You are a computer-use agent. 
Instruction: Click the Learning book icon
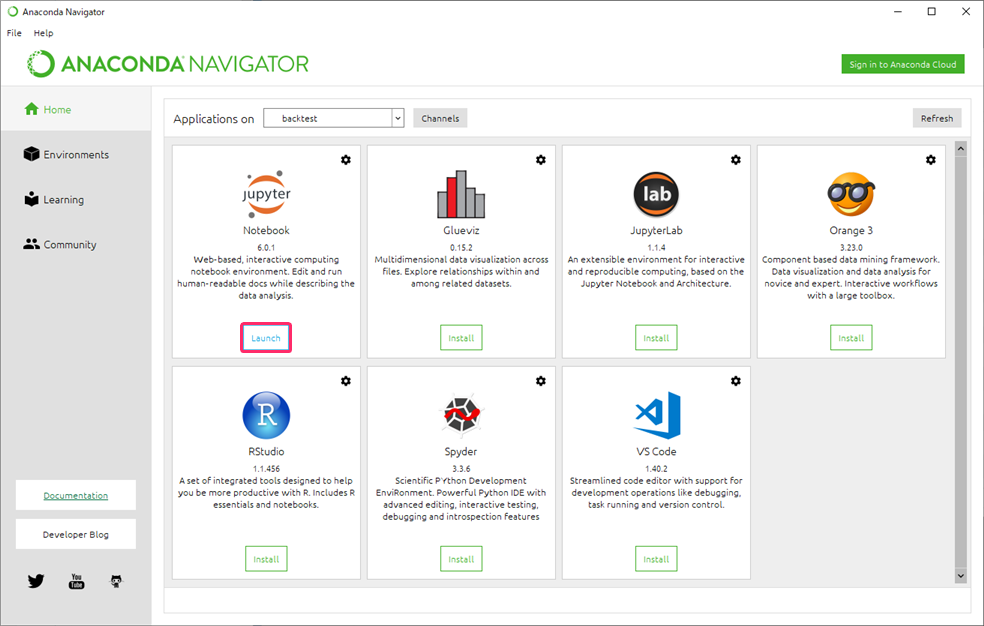[31, 199]
